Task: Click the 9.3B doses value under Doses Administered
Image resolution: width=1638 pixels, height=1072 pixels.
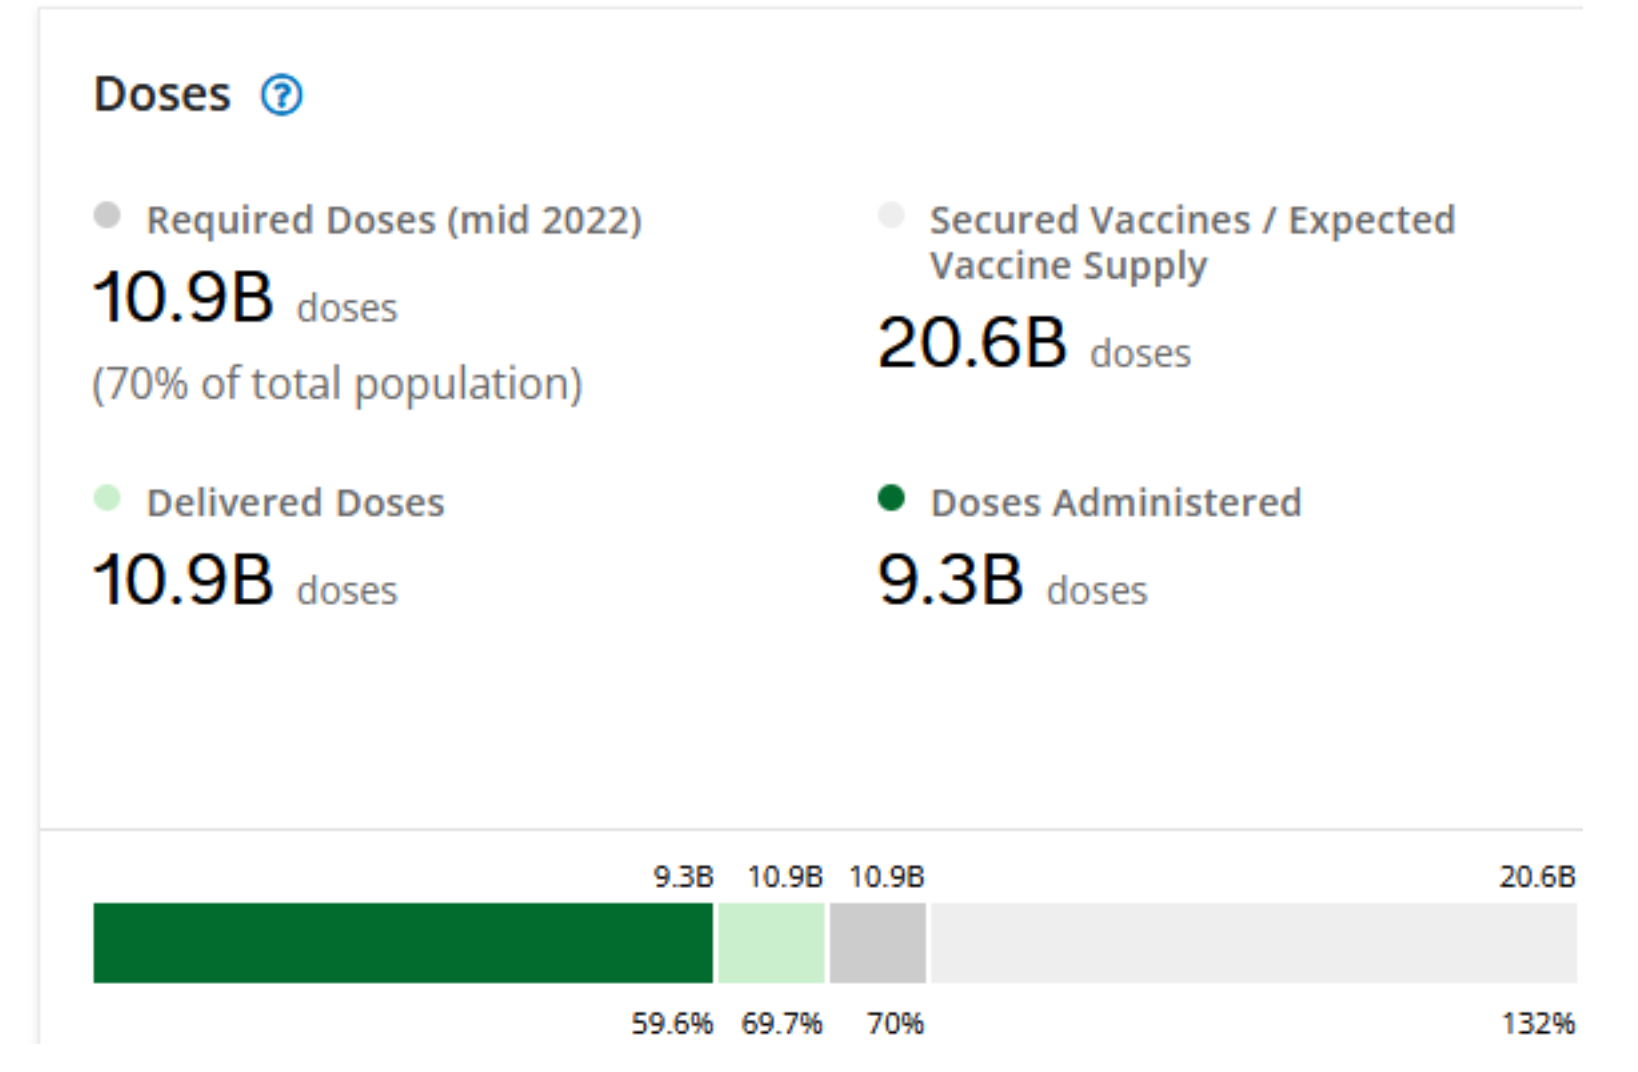Action: (x=1012, y=581)
